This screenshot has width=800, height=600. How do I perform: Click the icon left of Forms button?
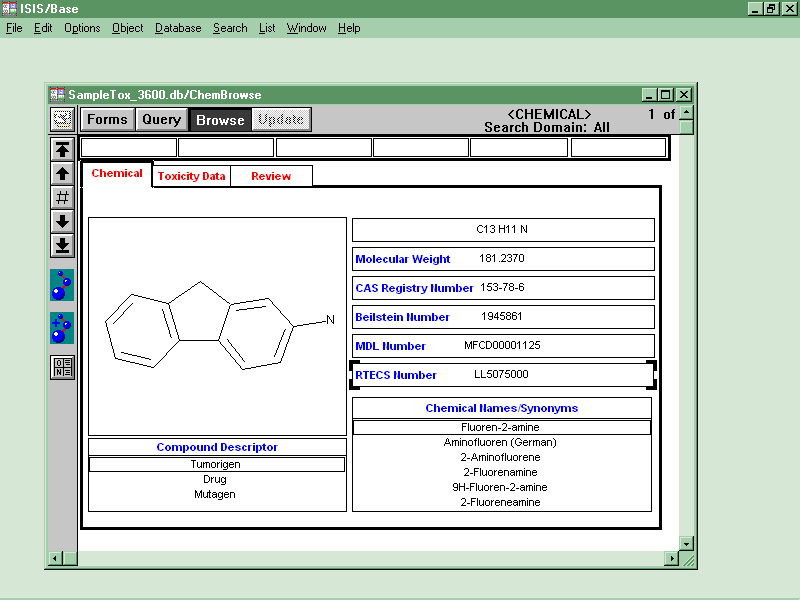[62, 119]
